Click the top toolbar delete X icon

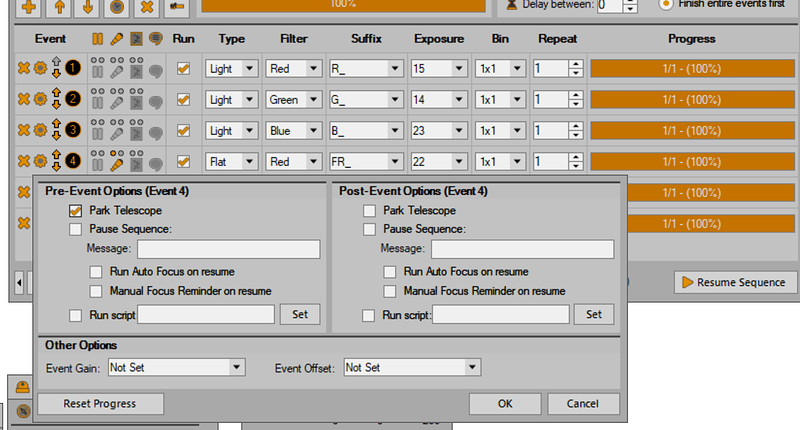(147, 7)
